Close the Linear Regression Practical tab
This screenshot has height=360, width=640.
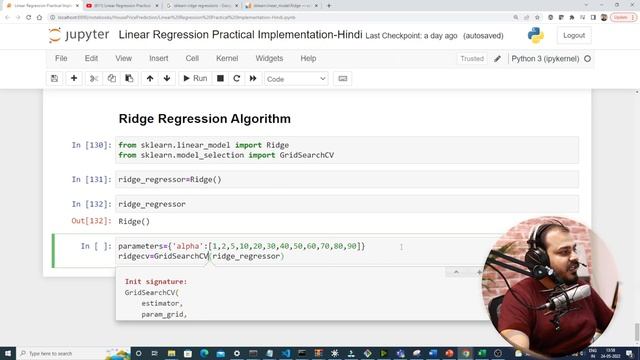[77, 6]
